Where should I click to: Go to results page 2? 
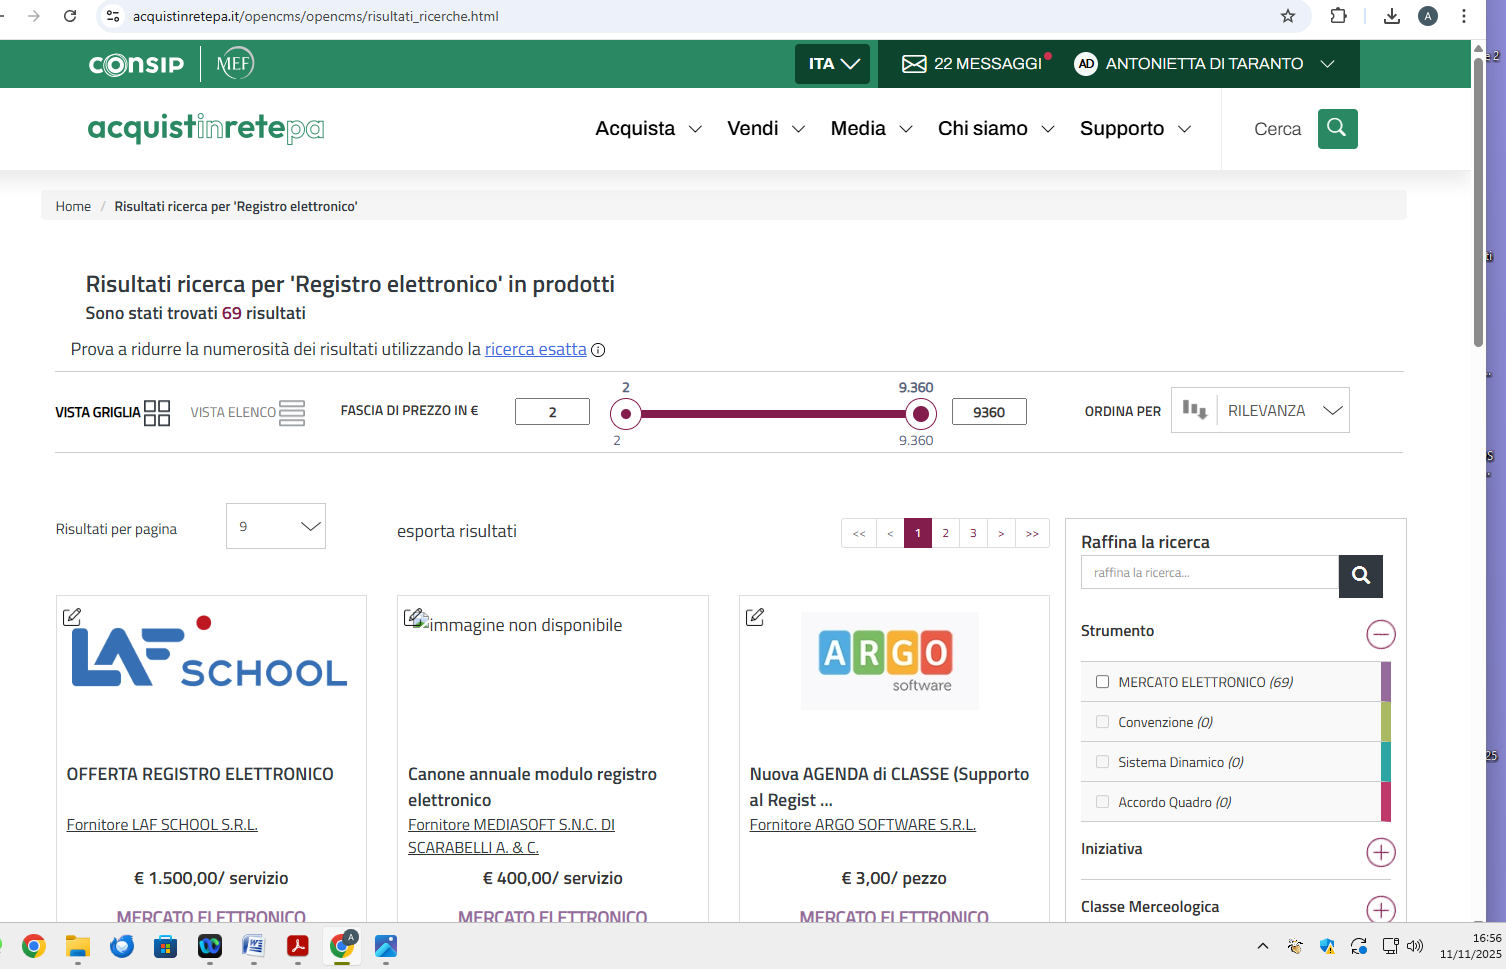(x=945, y=533)
